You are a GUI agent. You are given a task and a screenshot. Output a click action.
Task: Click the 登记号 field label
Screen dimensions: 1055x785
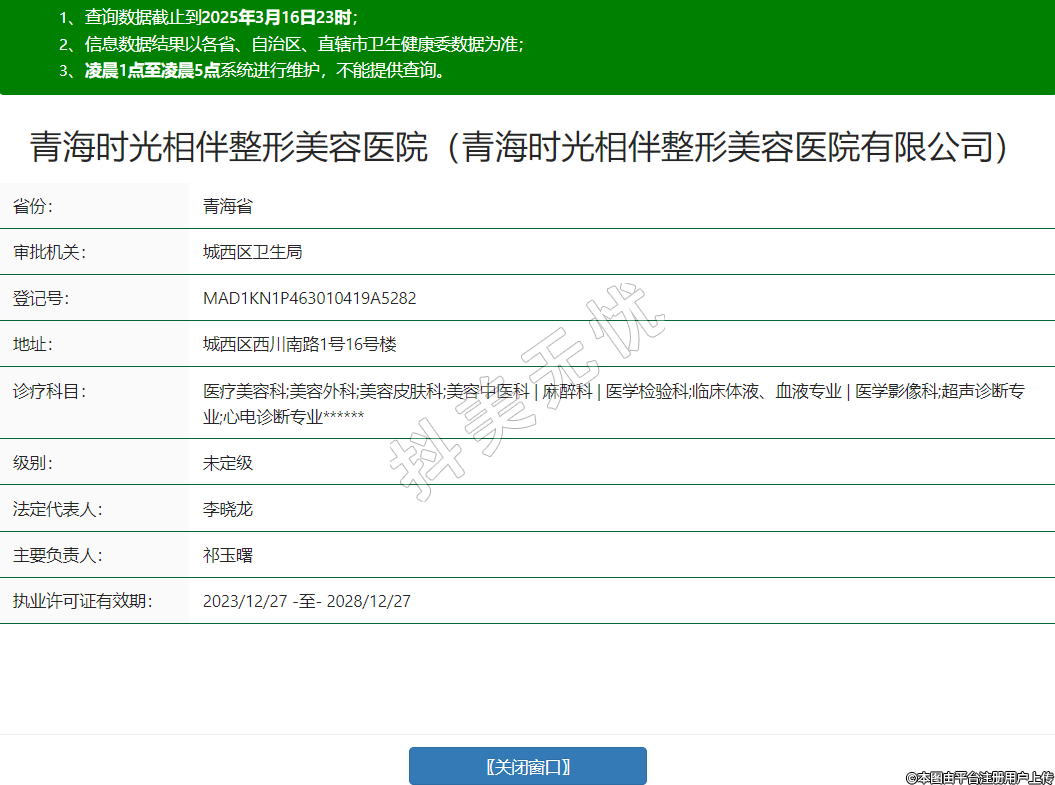coord(41,298)
